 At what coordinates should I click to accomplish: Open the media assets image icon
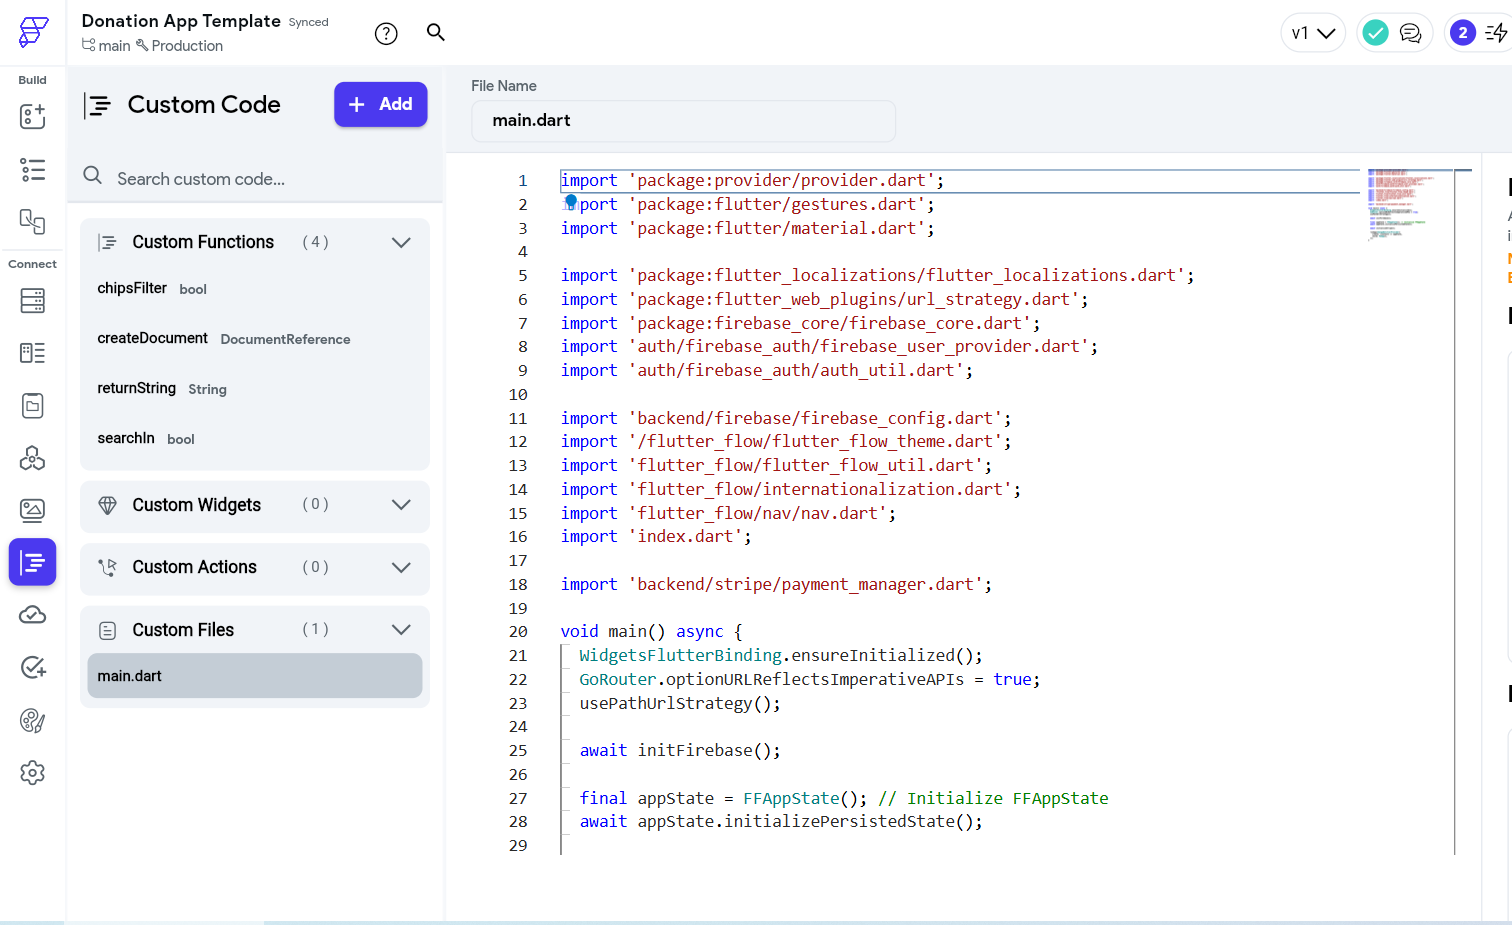(x=33, y=511)
